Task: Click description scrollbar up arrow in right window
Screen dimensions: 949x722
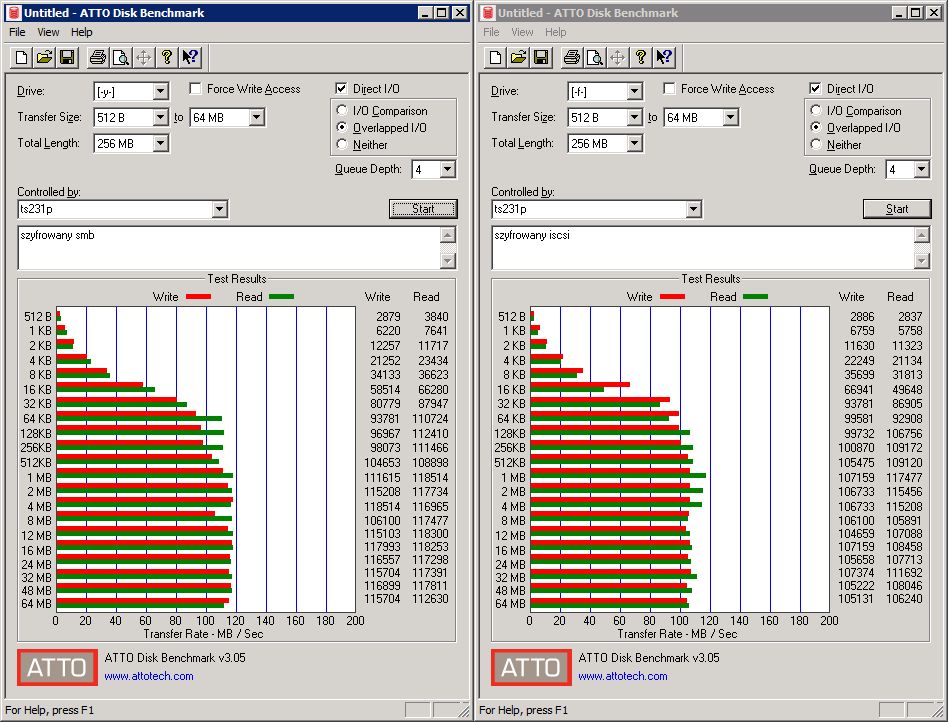Action: (x=922, y=235)
